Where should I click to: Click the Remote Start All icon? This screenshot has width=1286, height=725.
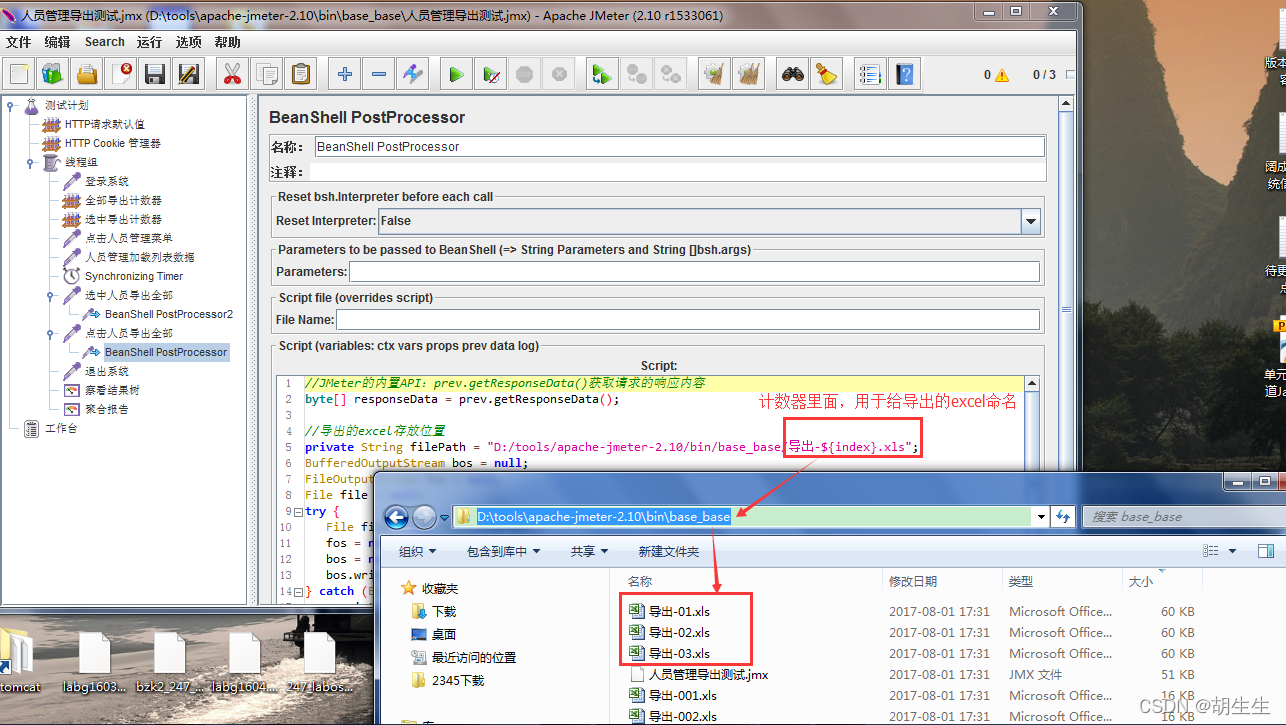pos(602,74)
